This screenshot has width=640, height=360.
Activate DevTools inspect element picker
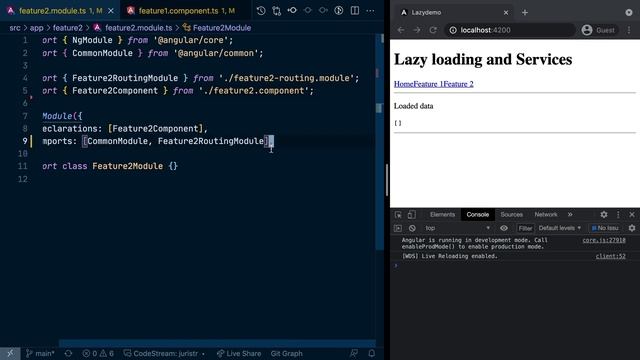coord(398,214)
